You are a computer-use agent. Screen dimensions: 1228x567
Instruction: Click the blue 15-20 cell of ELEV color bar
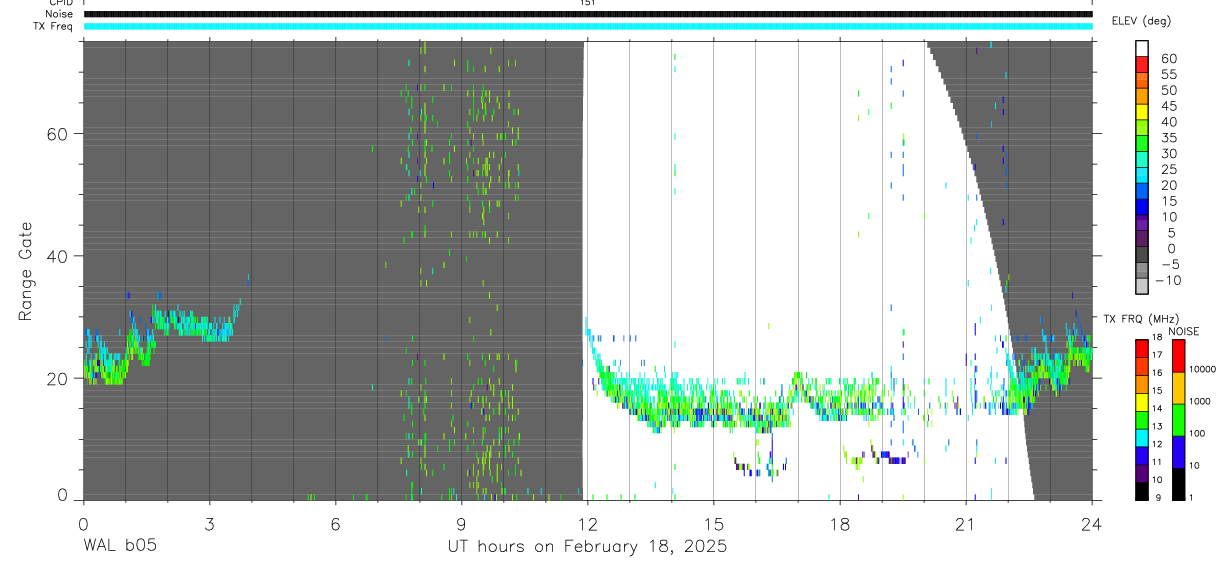pyautogui.click(x=1142, y=192)
